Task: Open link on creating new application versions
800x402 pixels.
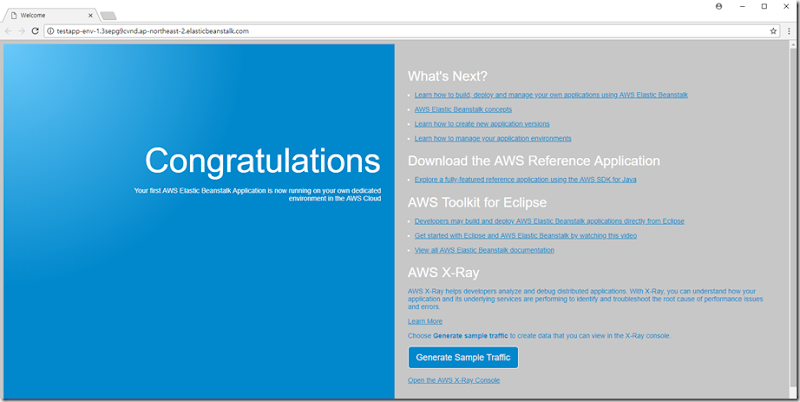Action: [482, 124]
